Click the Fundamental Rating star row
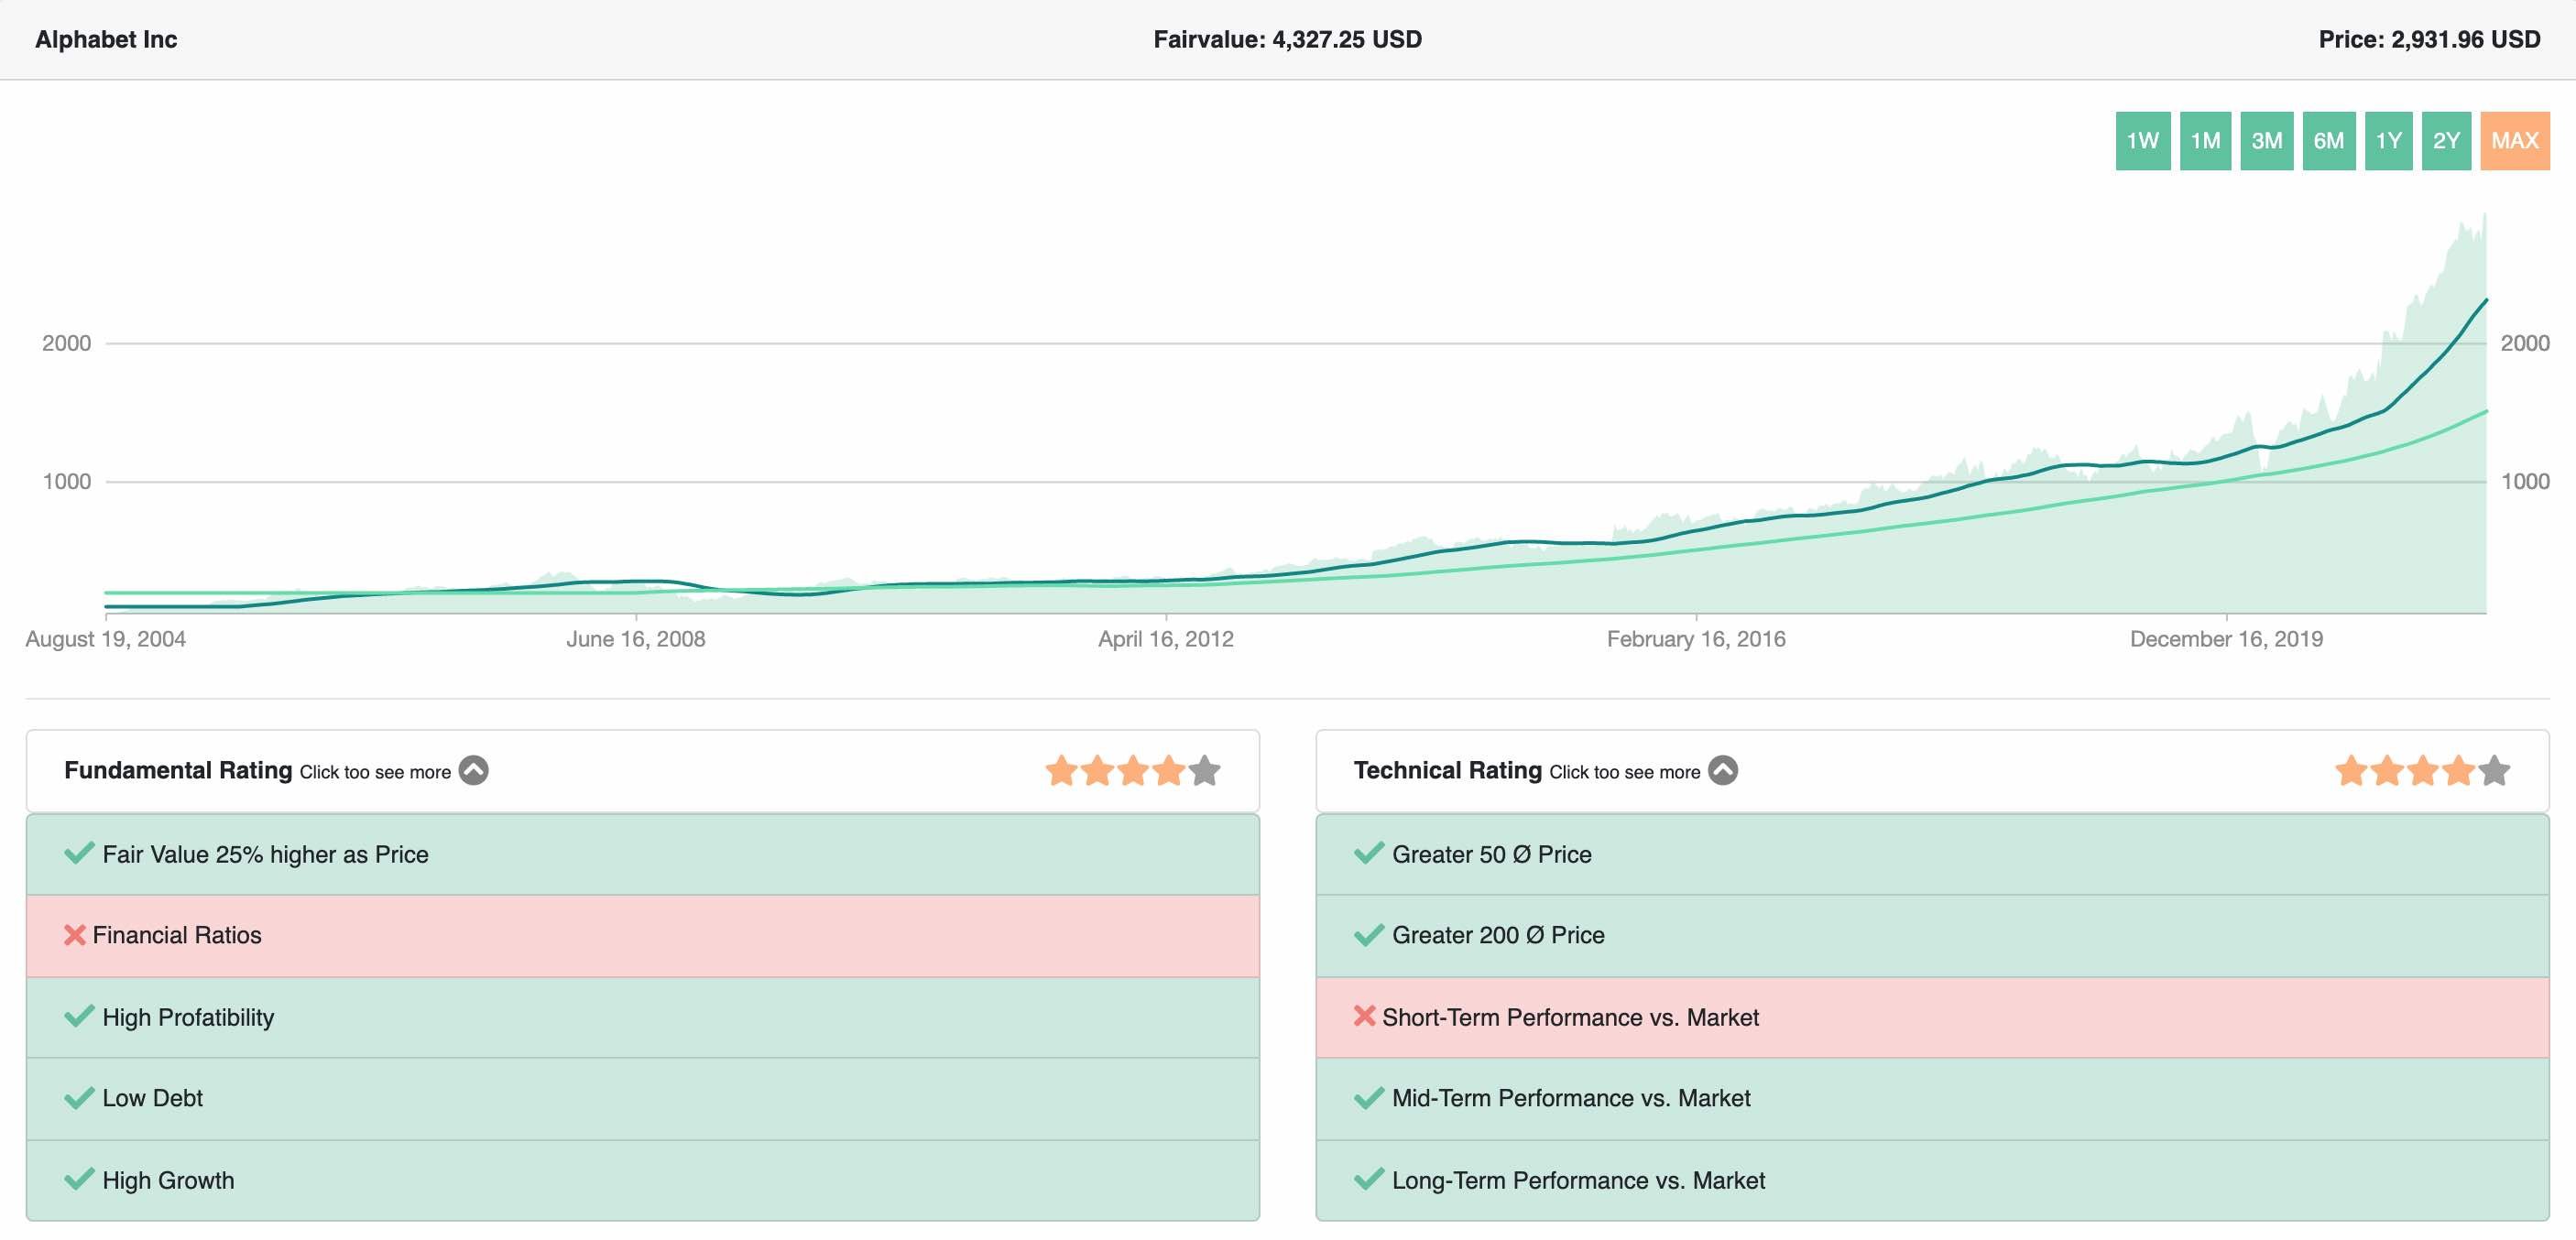 click(1132, 771)
